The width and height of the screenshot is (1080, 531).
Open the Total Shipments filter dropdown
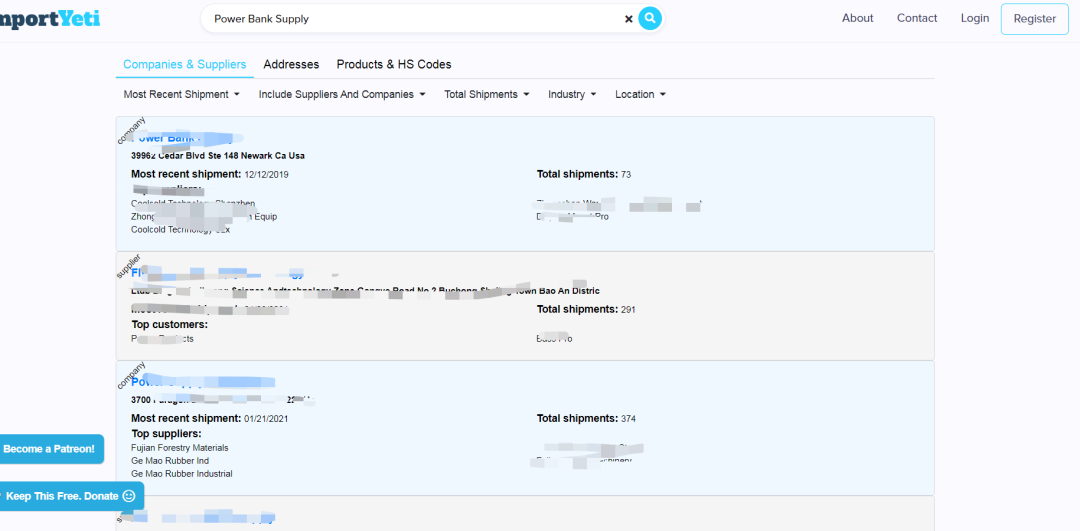point(487,95)
